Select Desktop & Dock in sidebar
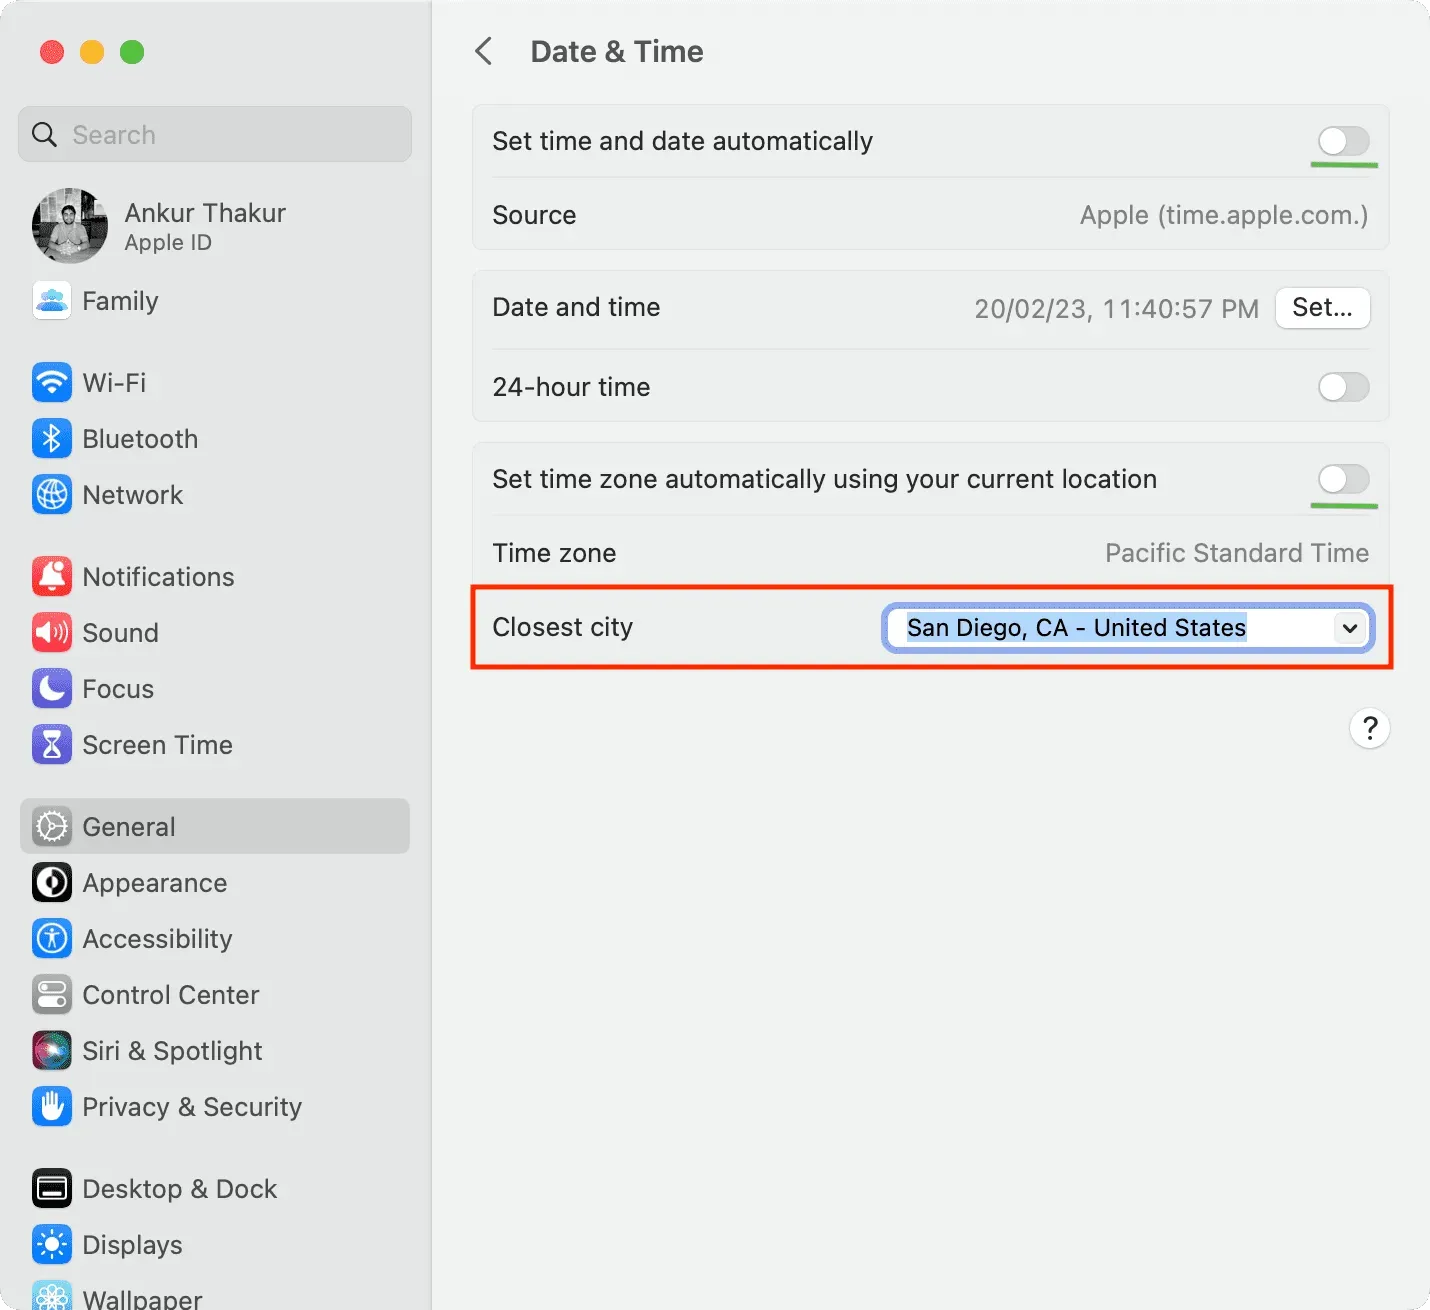The image size is (1430, 1310). tap(179, 1189)
